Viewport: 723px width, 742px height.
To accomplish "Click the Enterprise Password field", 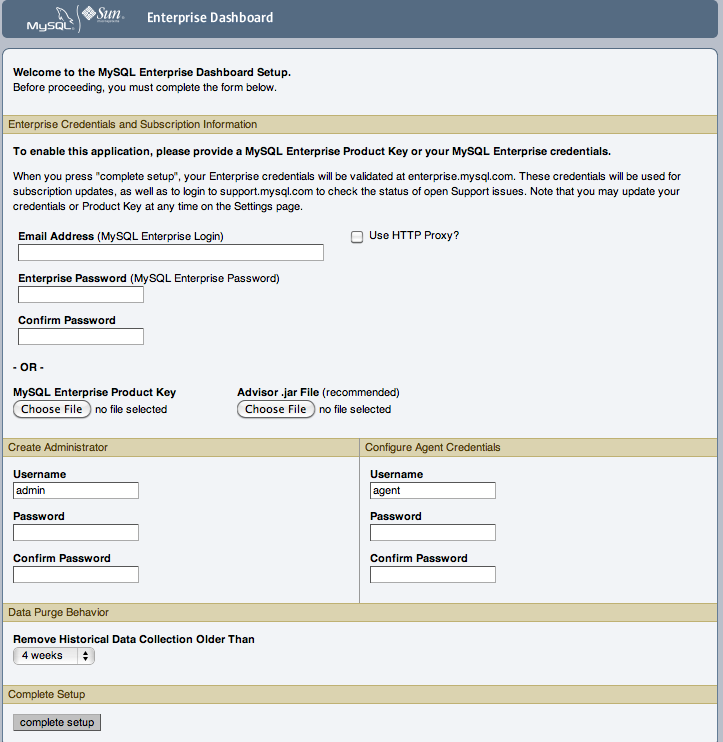I will pos(81,295).
